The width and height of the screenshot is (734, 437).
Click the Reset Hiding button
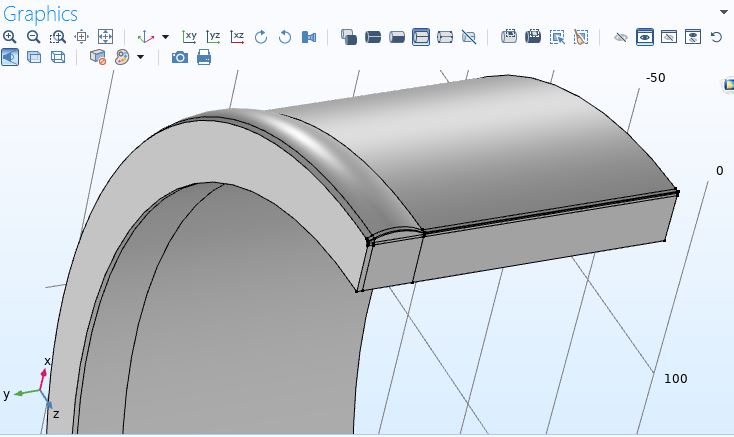click(x=716, y=37)
